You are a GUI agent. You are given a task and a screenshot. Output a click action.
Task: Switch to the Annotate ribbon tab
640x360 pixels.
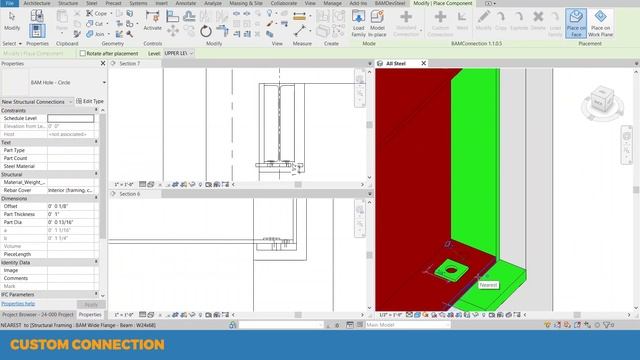tap(186, 3)
